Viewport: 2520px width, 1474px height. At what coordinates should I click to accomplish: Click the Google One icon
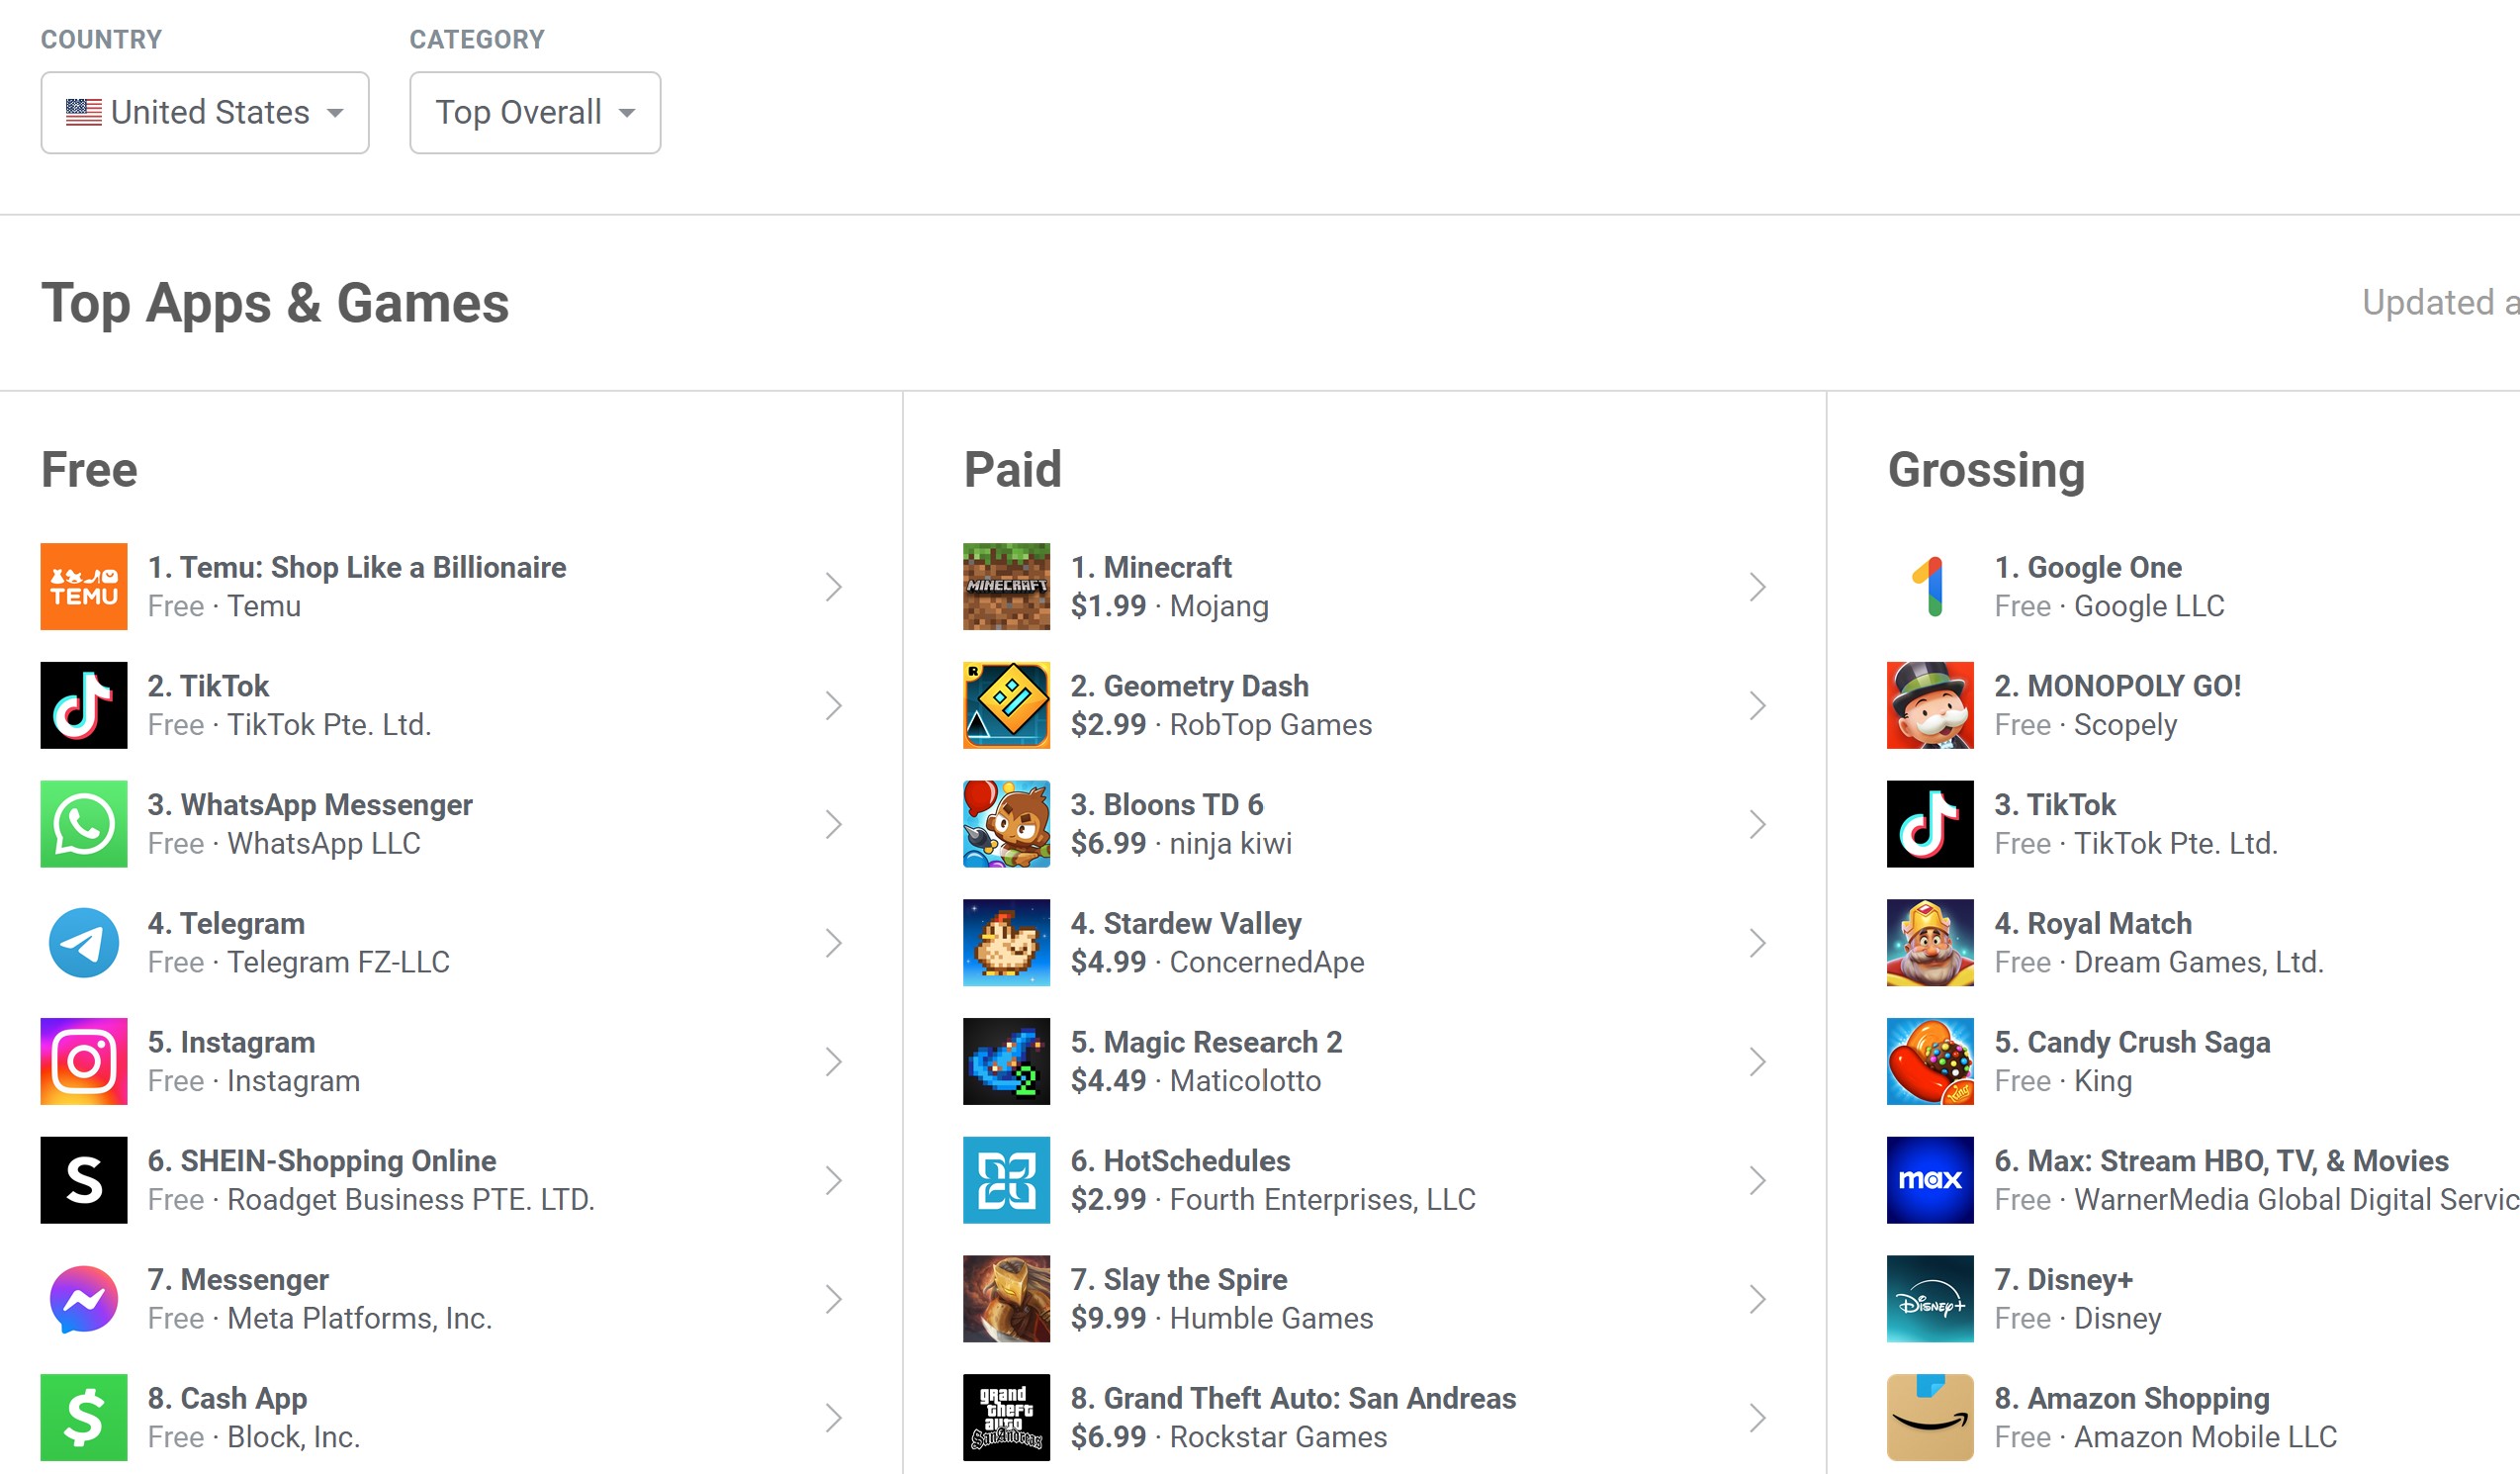pos(1929,587)
